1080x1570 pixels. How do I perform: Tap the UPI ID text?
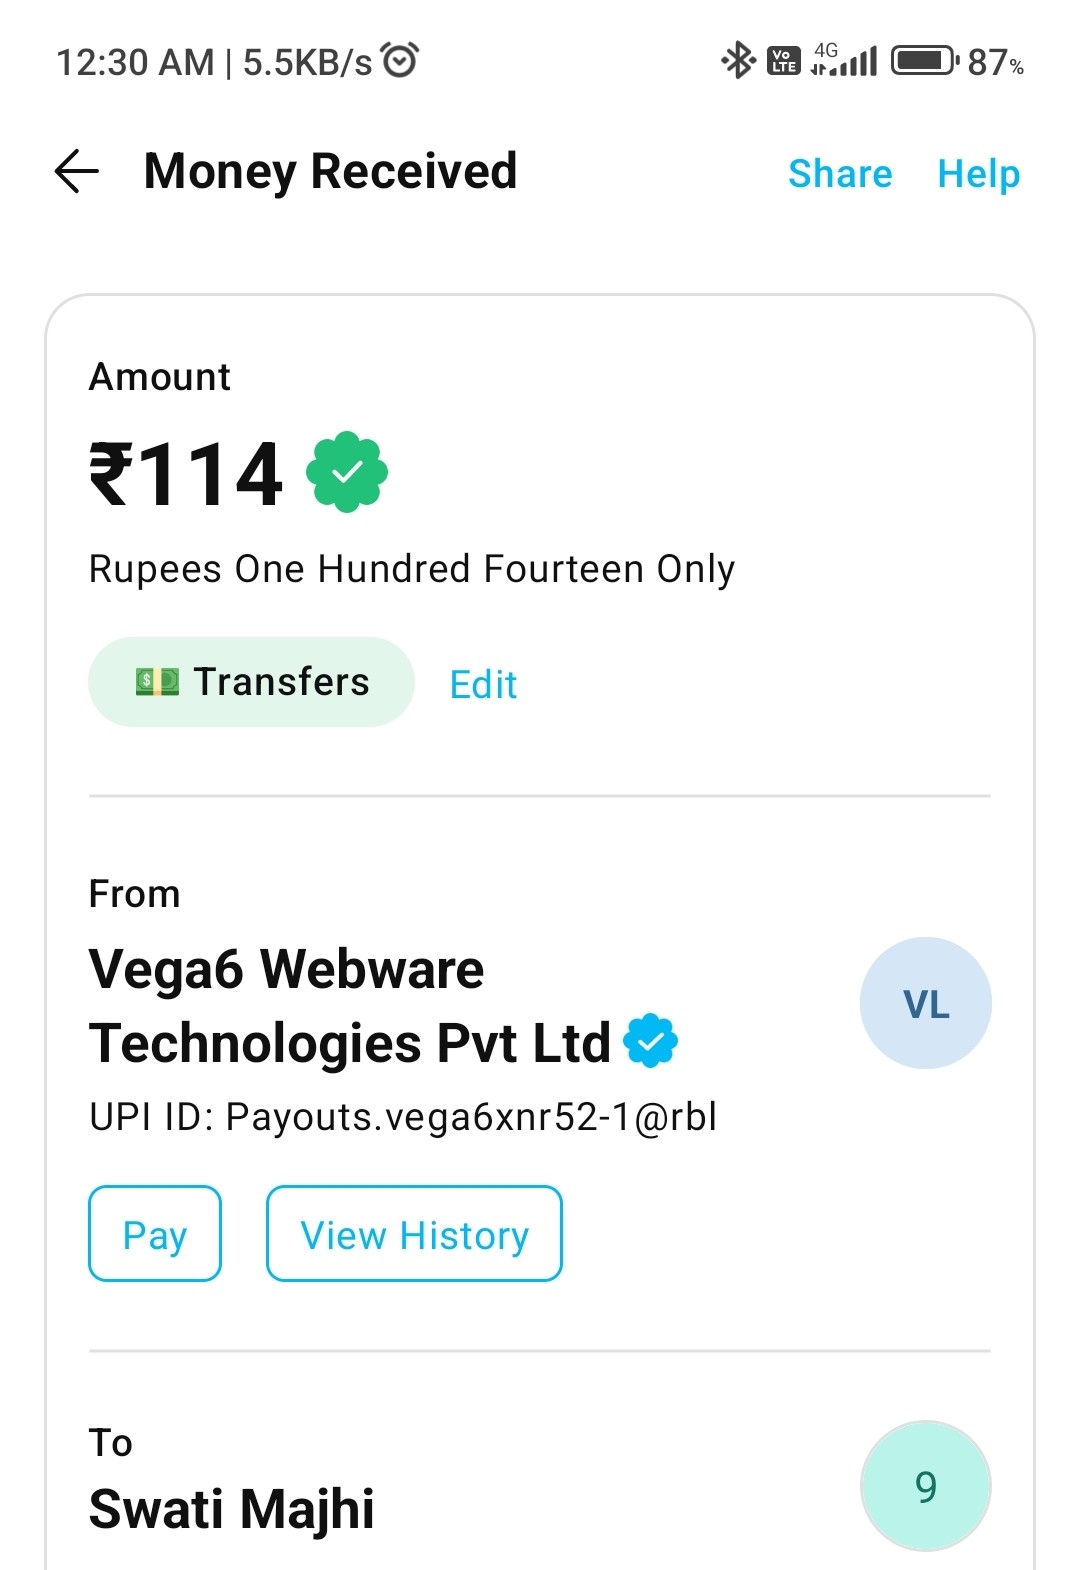click(x=402, y=1117)
